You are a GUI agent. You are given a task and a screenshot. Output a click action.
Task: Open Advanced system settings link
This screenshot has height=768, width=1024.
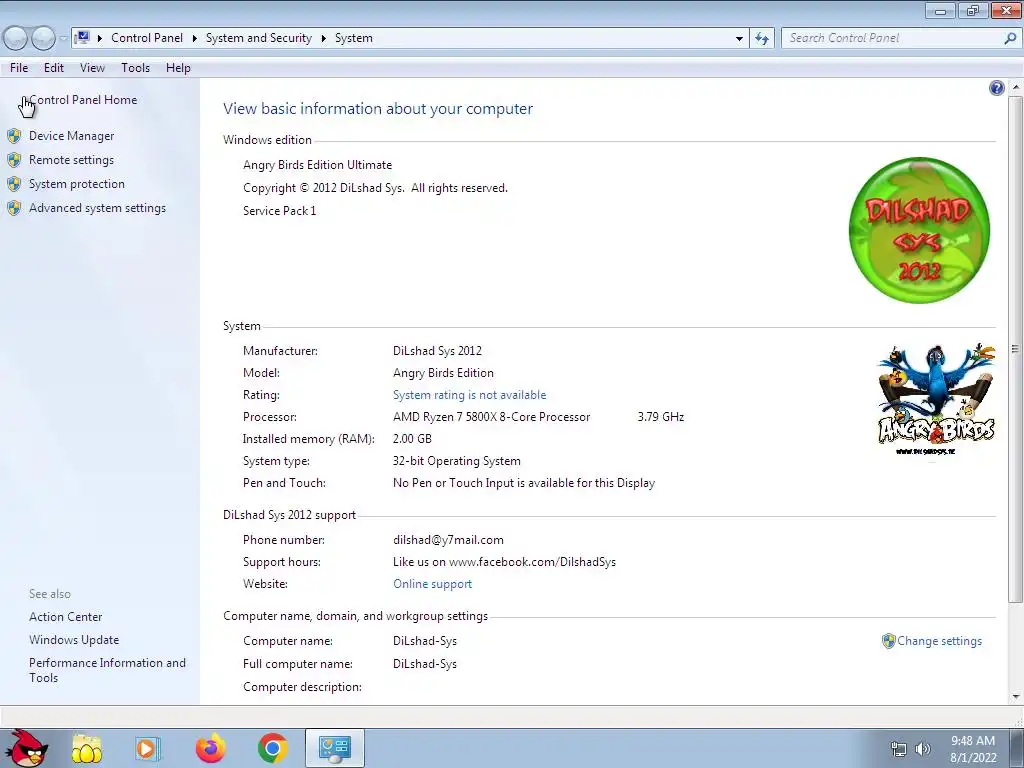[97, 208]
